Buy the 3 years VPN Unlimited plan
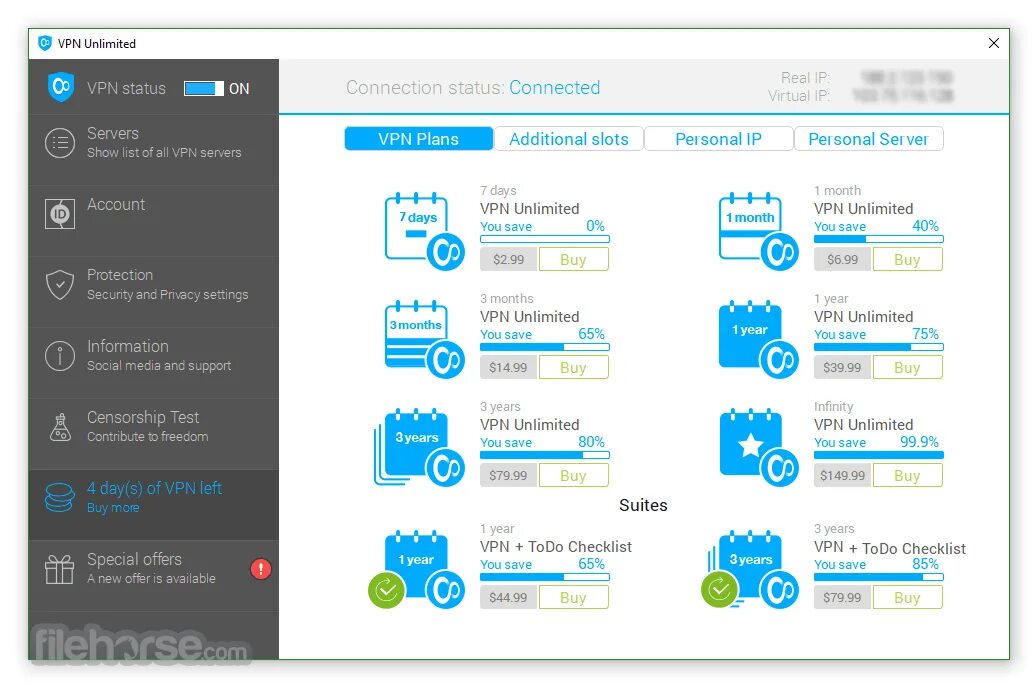 (x=574, y=475)
